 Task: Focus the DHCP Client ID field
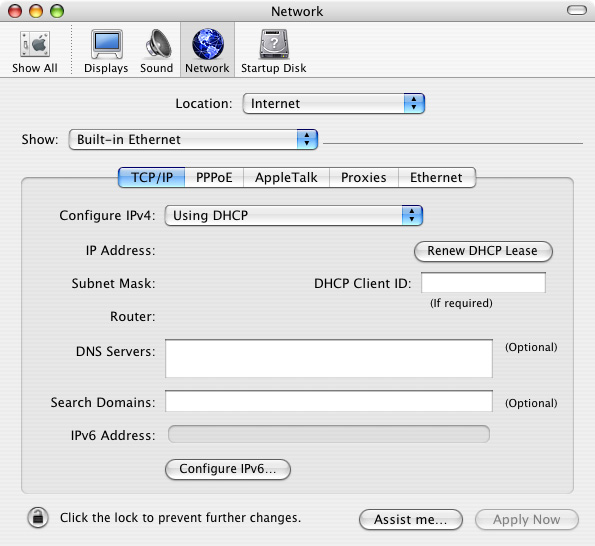pos(483,282)
